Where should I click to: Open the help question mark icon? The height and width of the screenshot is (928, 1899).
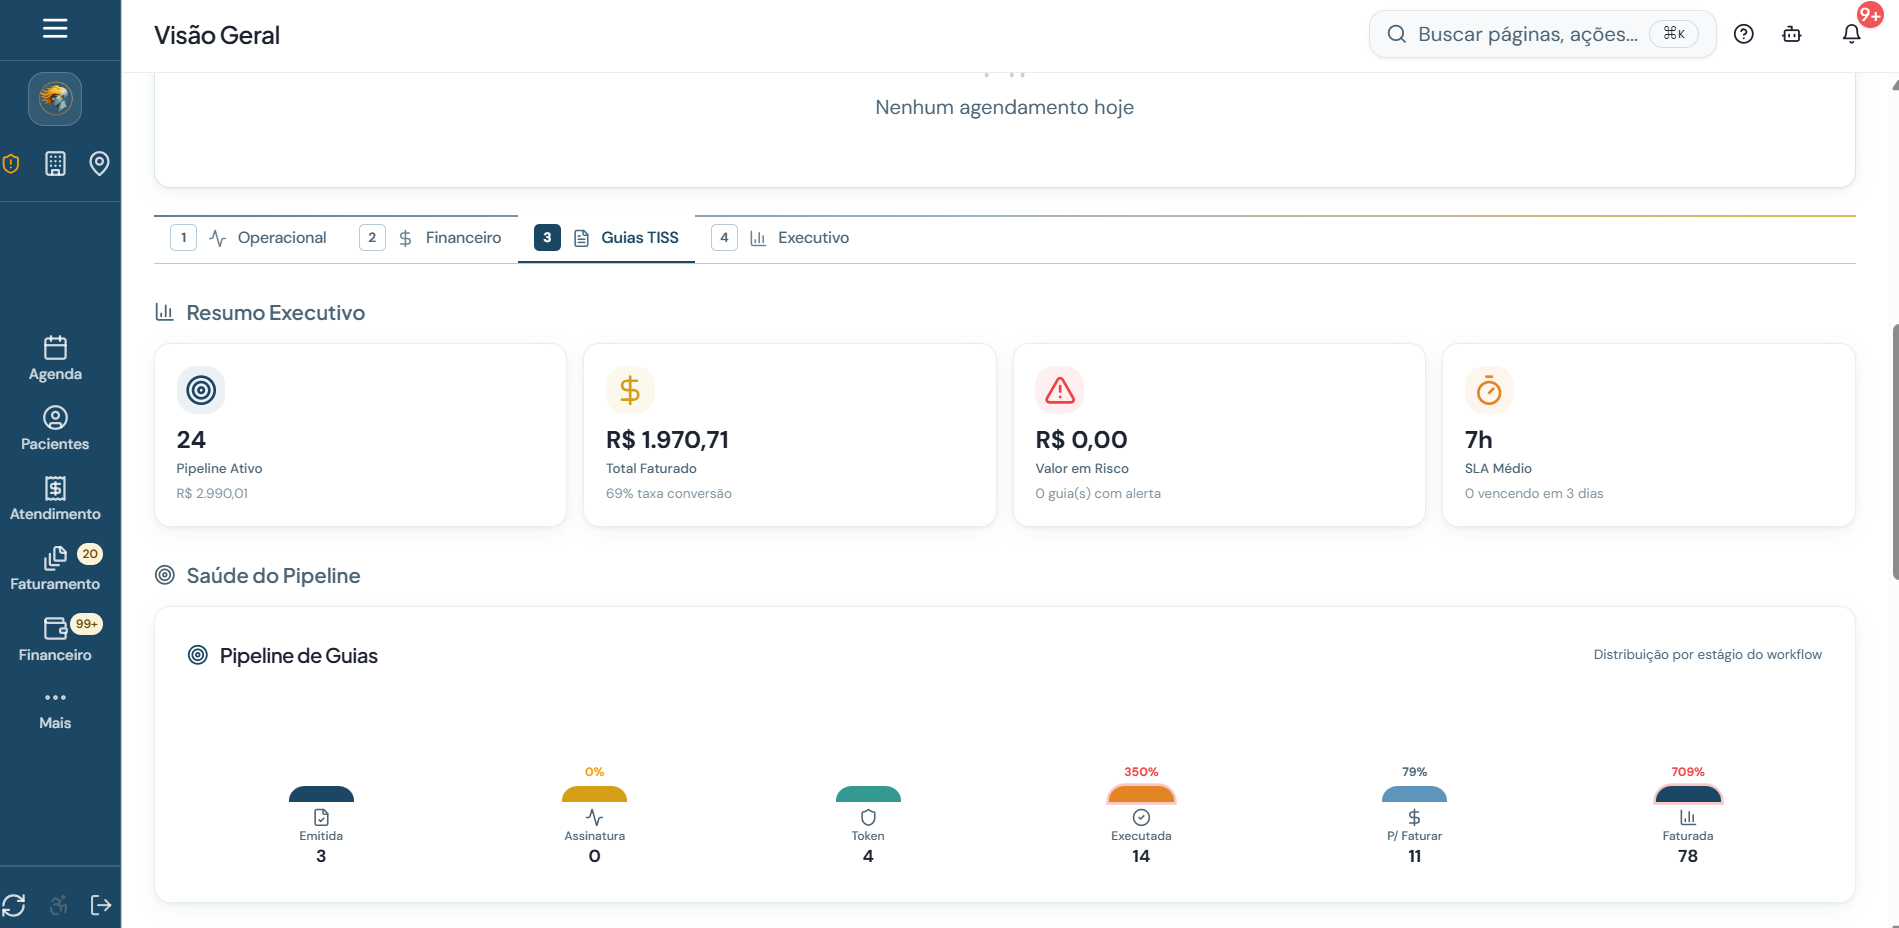coord(1744,34)
